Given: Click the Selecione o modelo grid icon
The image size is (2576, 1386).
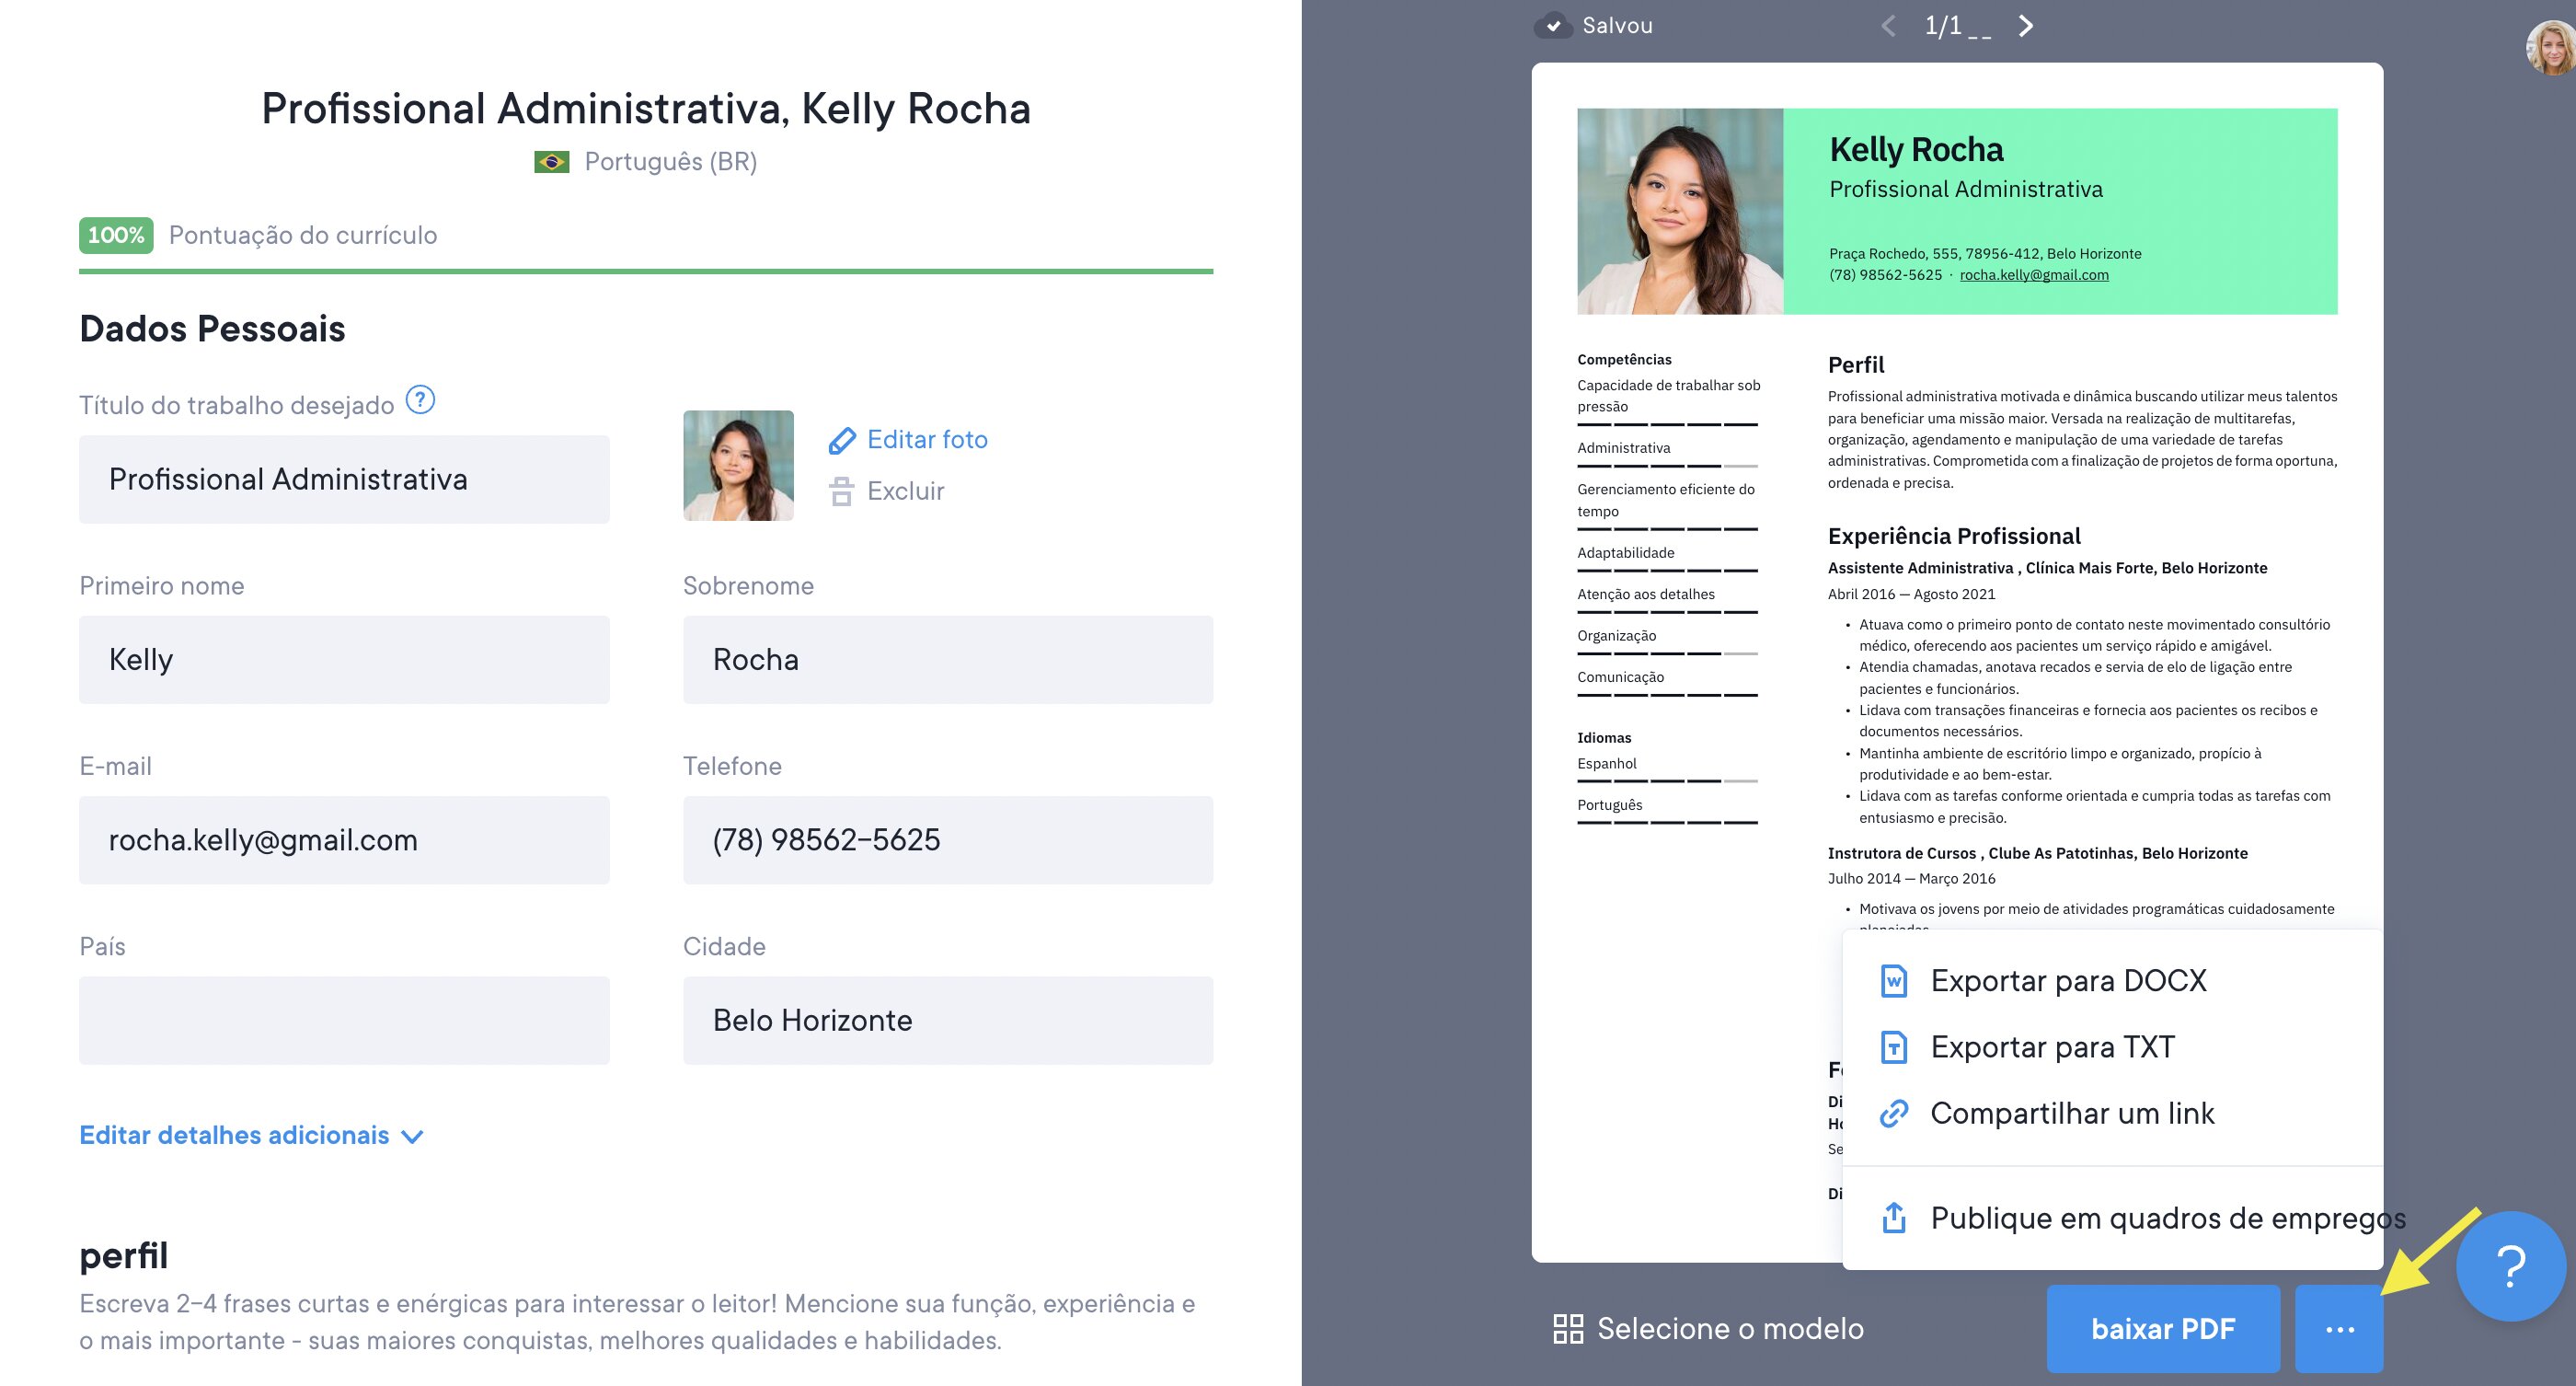Looking at the screenshot, I should pos(1568,1329).
